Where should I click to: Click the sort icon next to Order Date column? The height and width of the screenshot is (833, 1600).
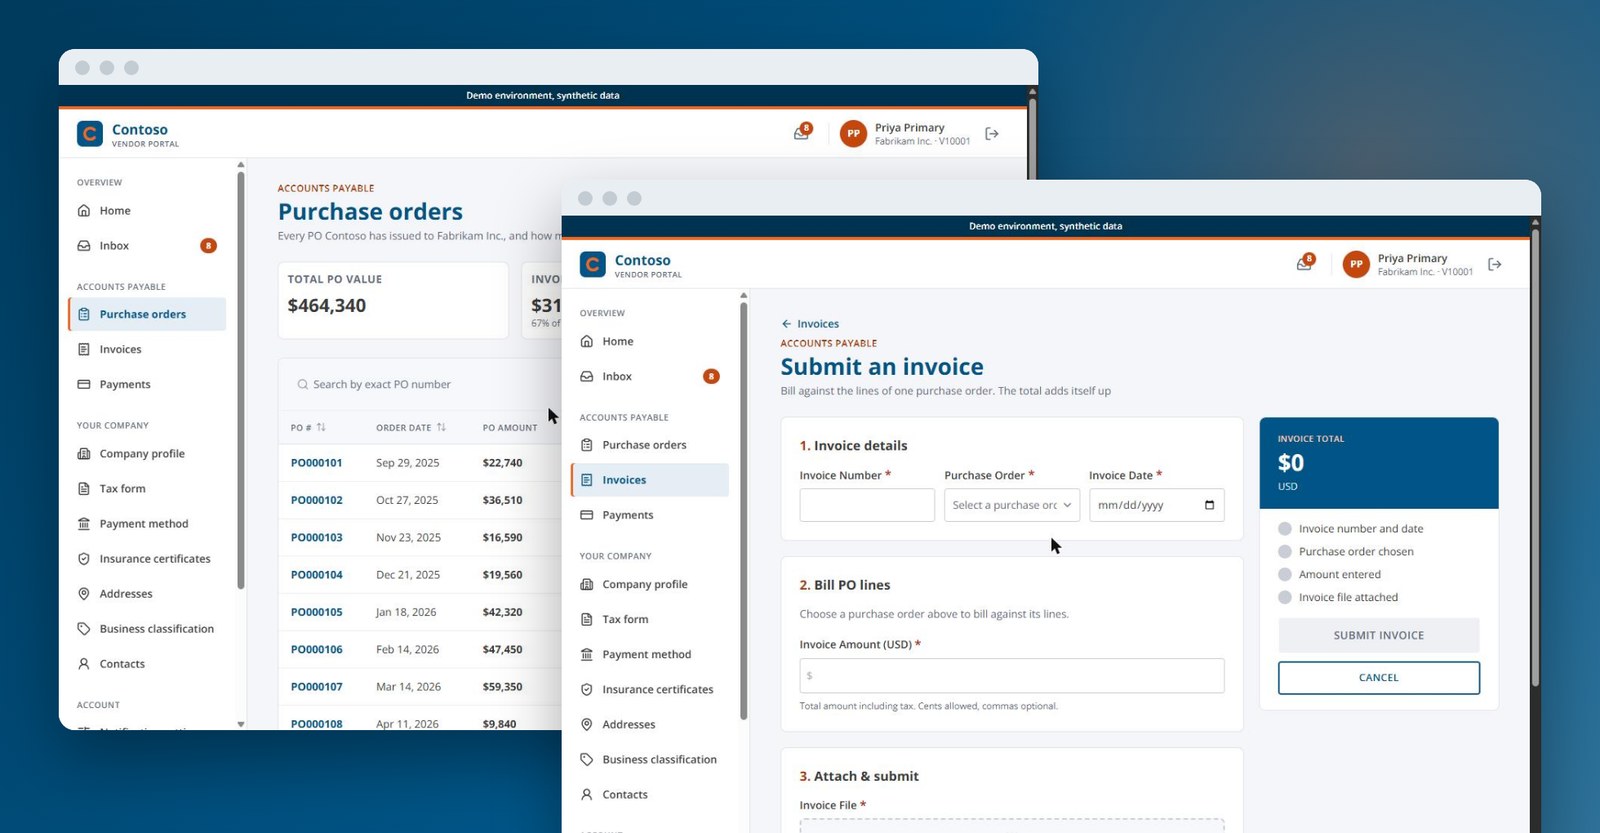[x=441, y=428]
